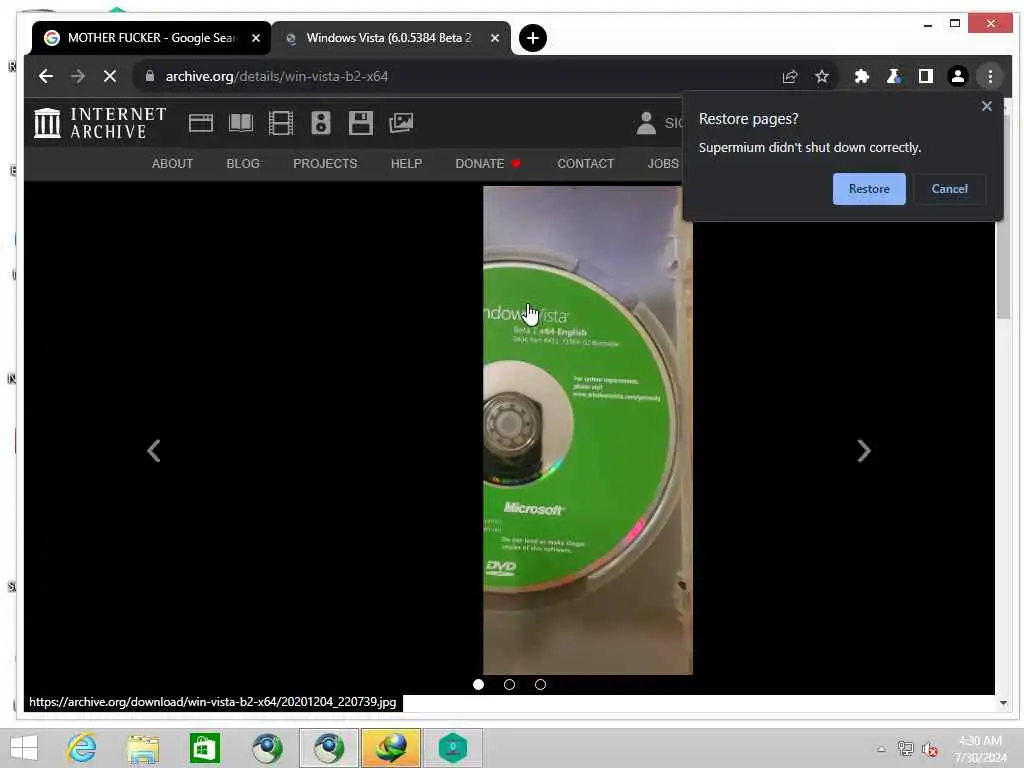Click the scrollbar down arrow
This screenshot has width=1024, height=768.
pos(1003,703)
